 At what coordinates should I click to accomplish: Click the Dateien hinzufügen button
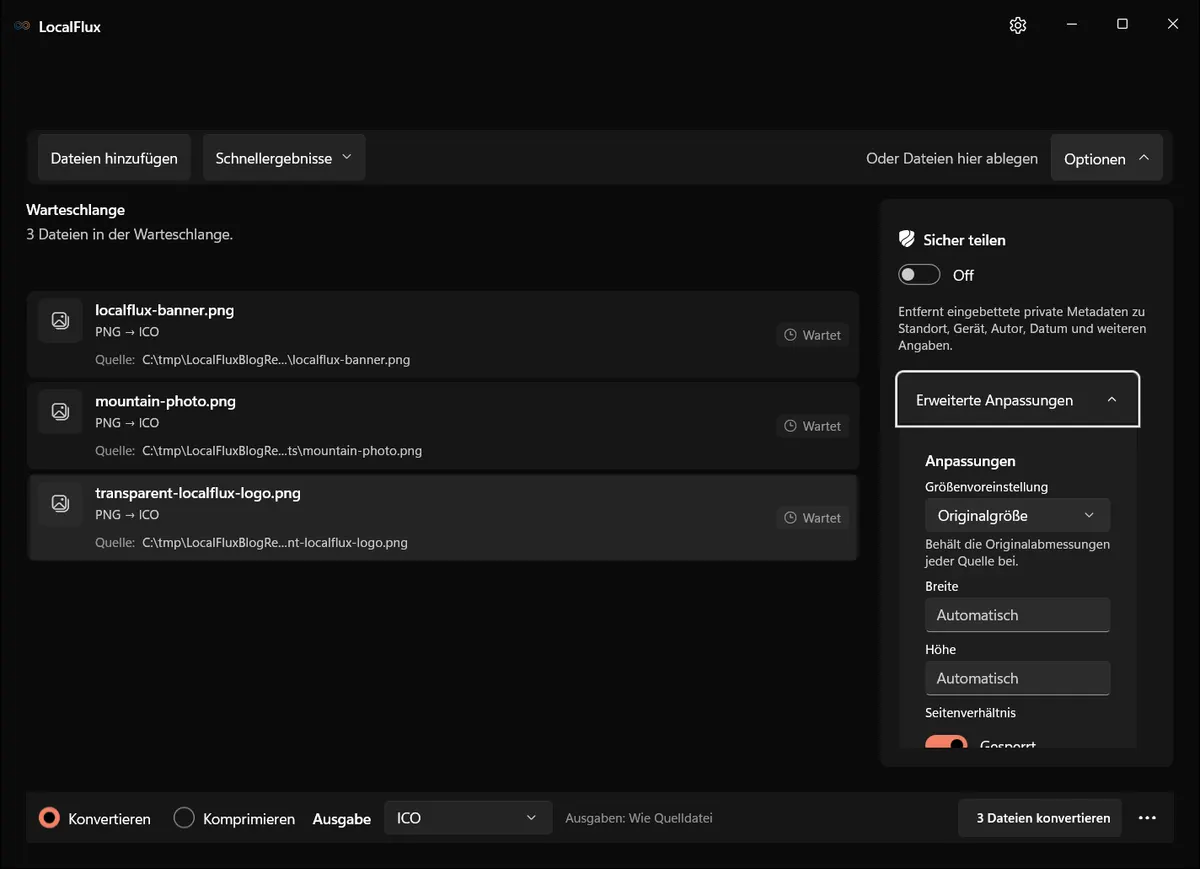click(x=114, y=158)
